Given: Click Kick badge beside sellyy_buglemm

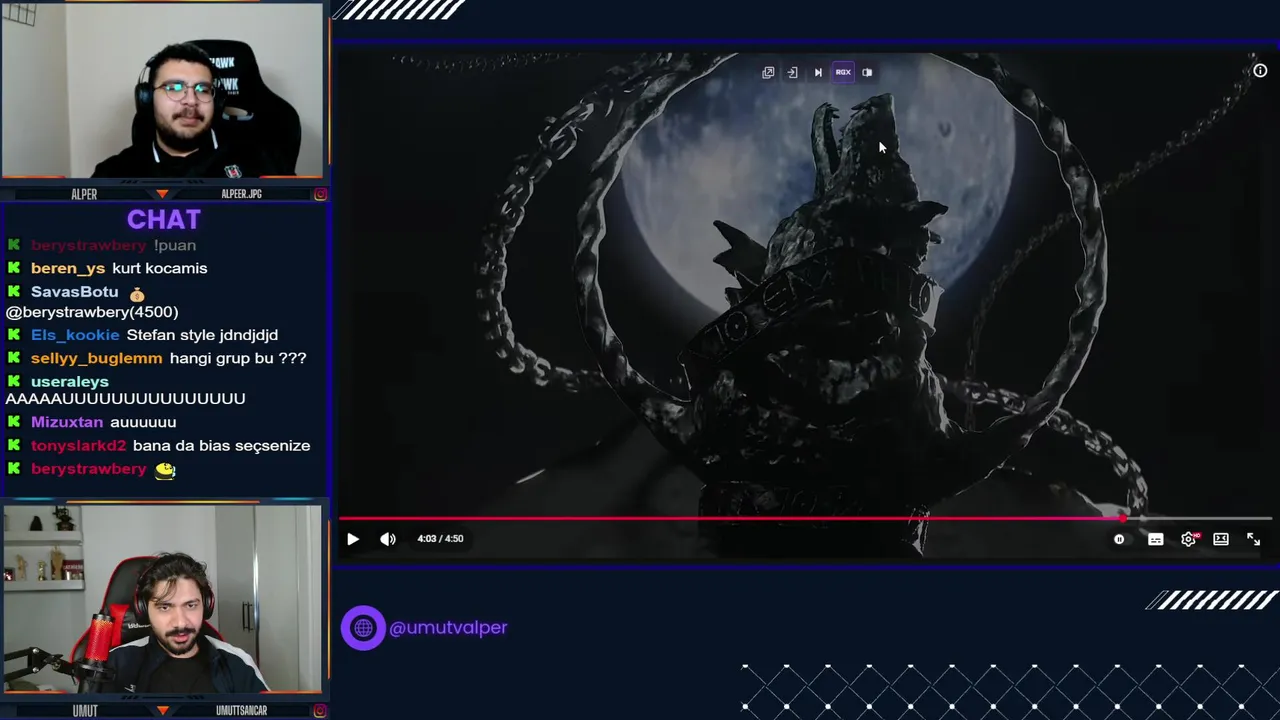Looking at the screenshot, I should point(14,358).
